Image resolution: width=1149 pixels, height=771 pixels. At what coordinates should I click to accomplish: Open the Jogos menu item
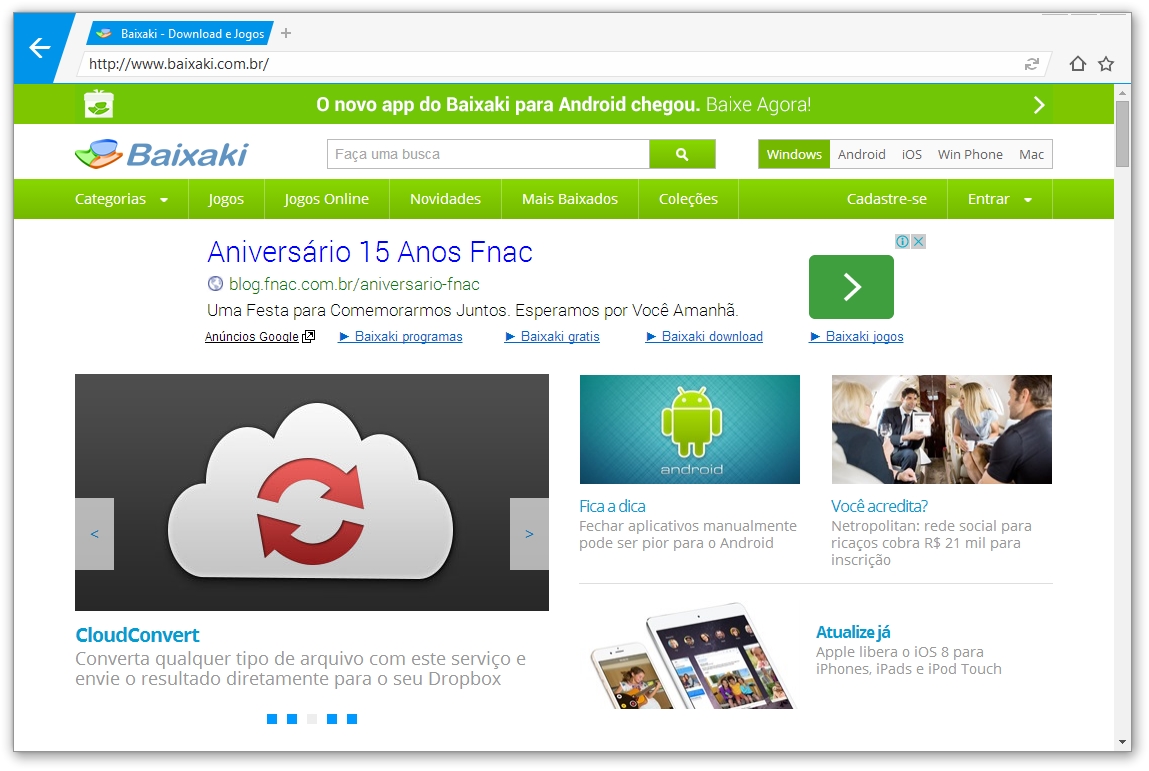click(226, 199)
